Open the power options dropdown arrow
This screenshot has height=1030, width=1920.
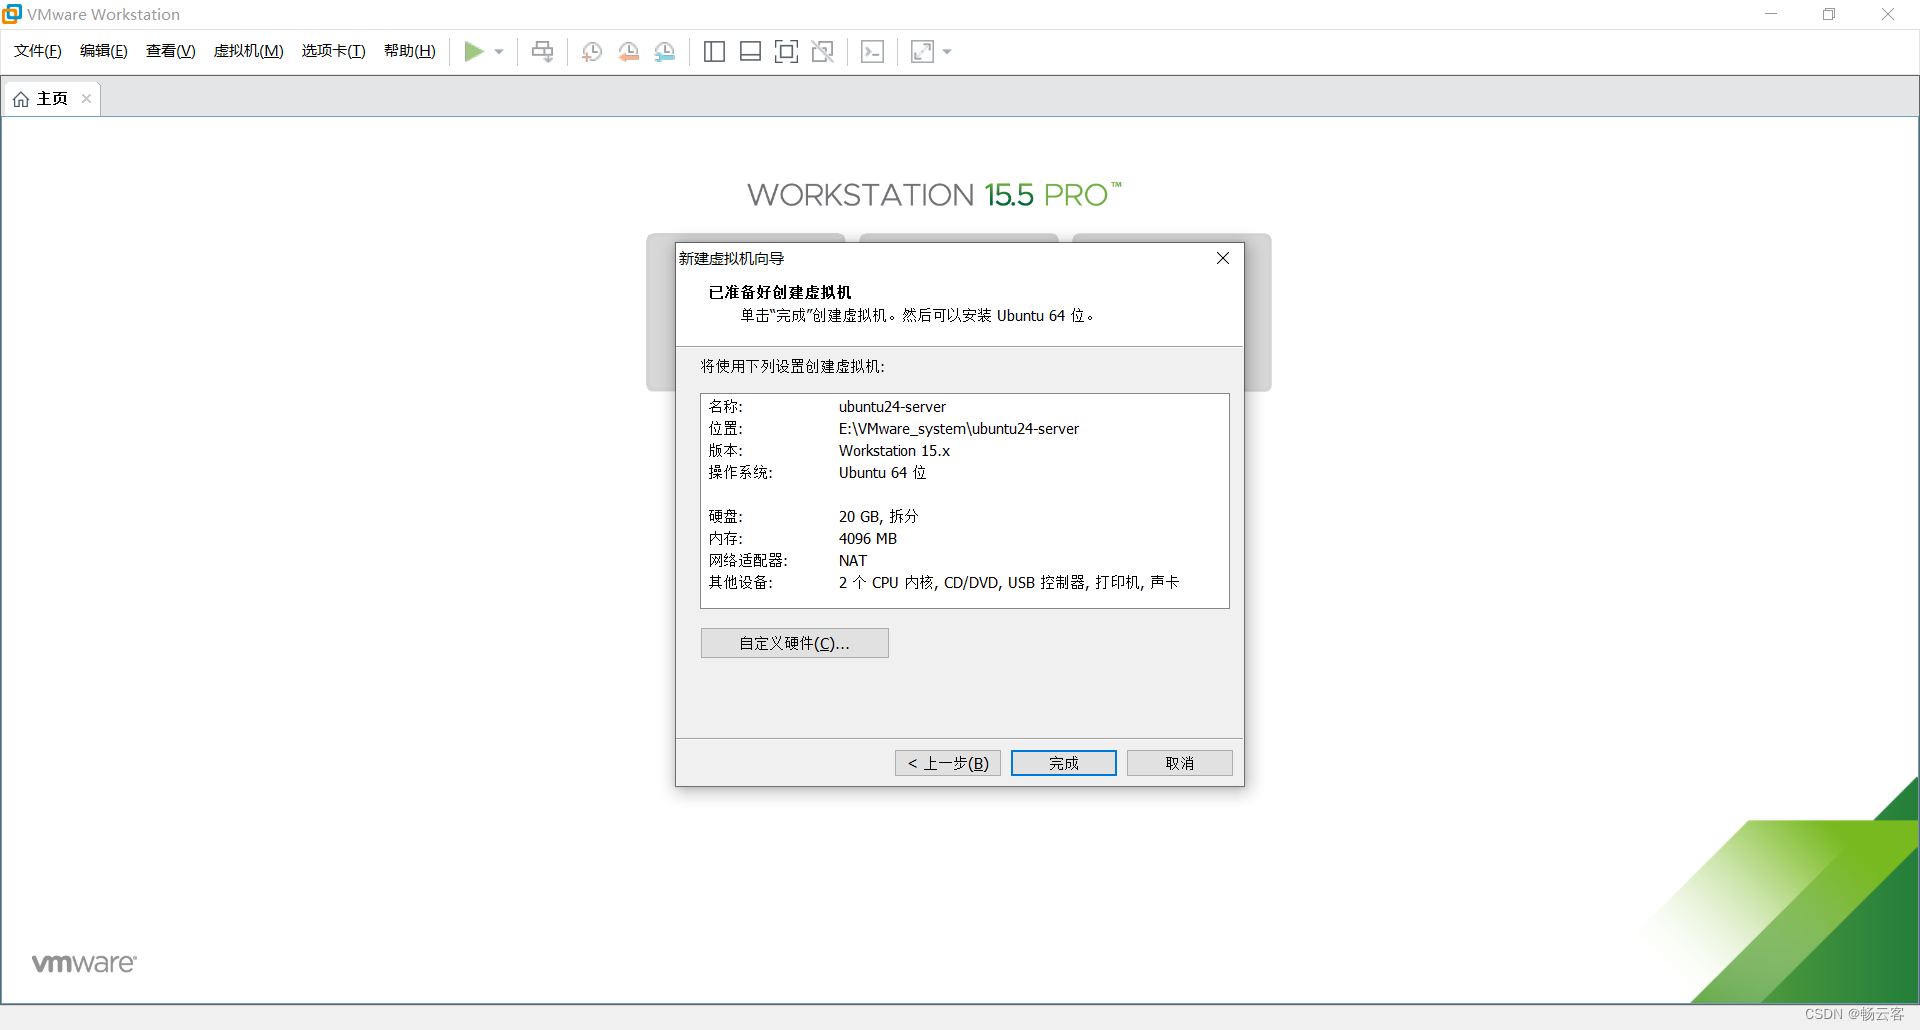(499, 52)
